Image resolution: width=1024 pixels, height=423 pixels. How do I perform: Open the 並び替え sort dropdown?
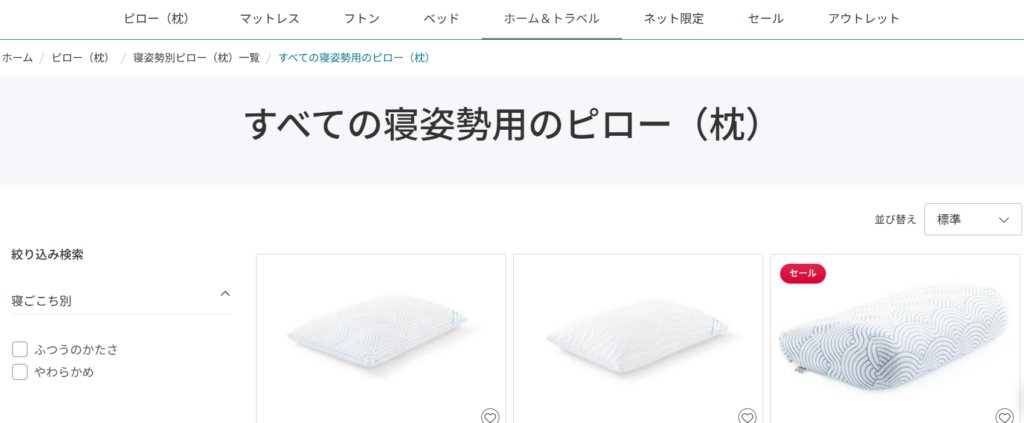click(x=973, y=219)
